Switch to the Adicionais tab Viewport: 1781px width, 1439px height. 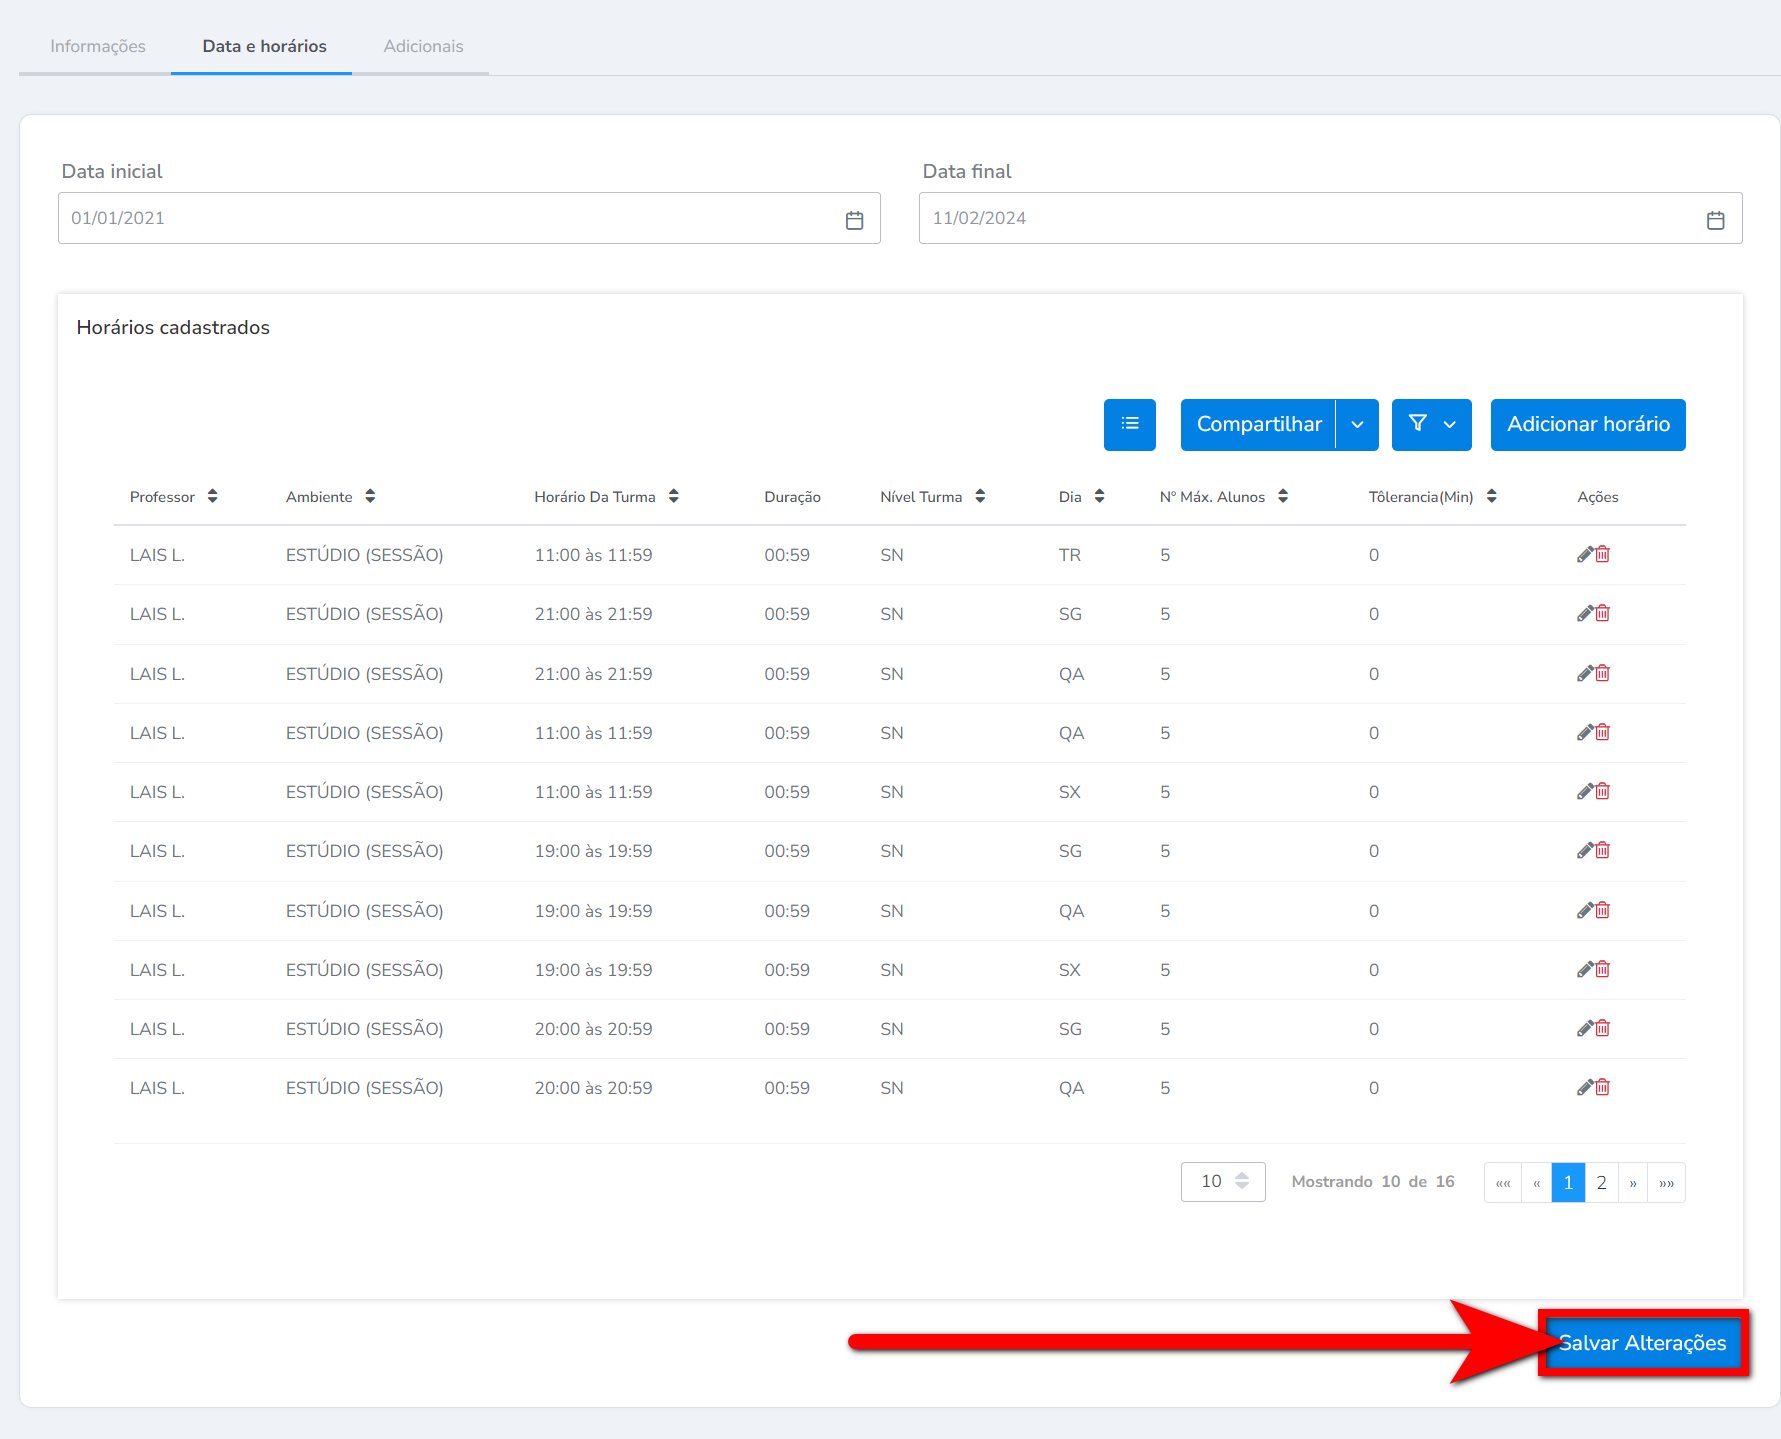pos(423,46)
